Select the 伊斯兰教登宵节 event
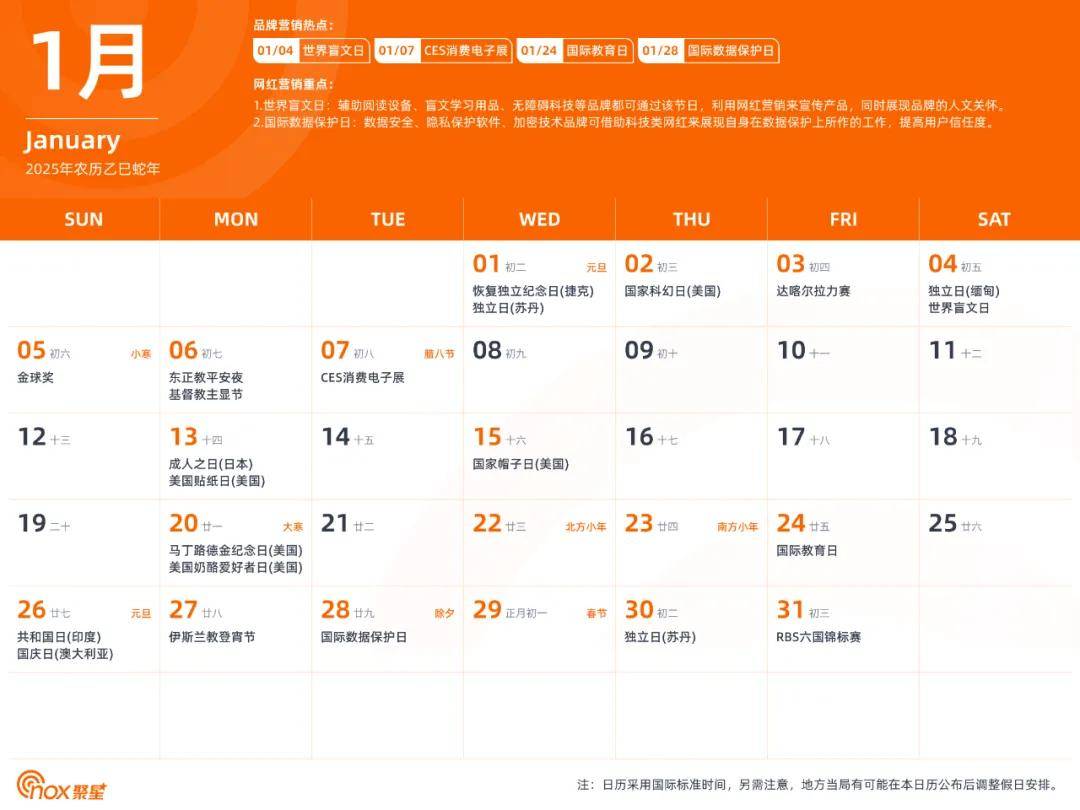The height and width of the screenshot is (810, 1080). click(x=212, y=637)
